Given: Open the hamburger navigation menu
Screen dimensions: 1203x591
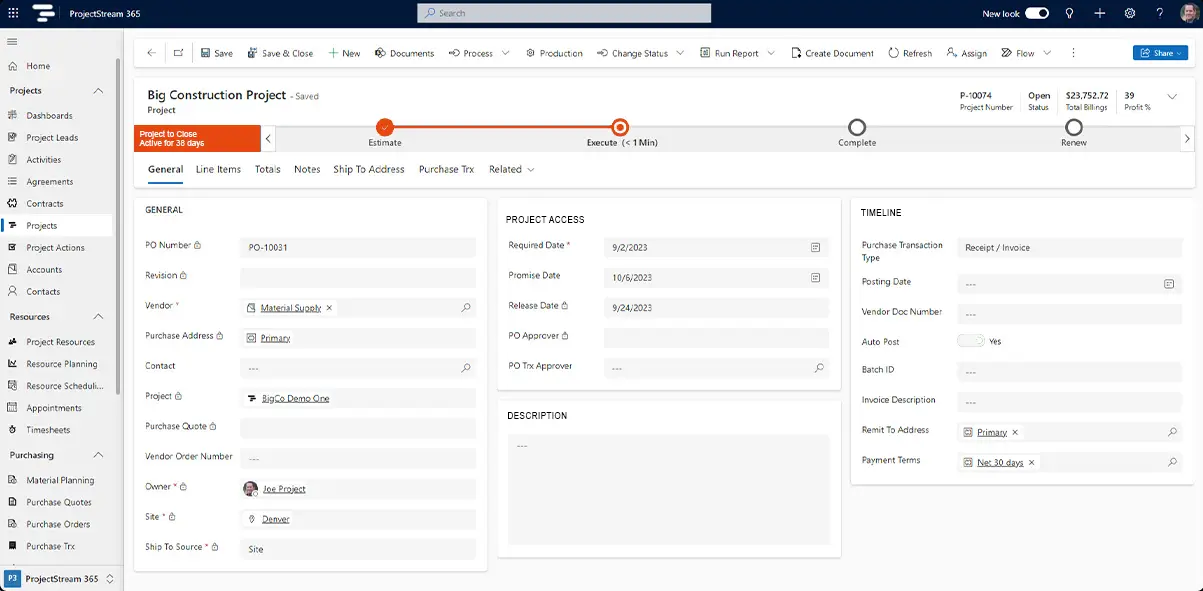Looking at the screenshot, I should click(x=13, y=42).
